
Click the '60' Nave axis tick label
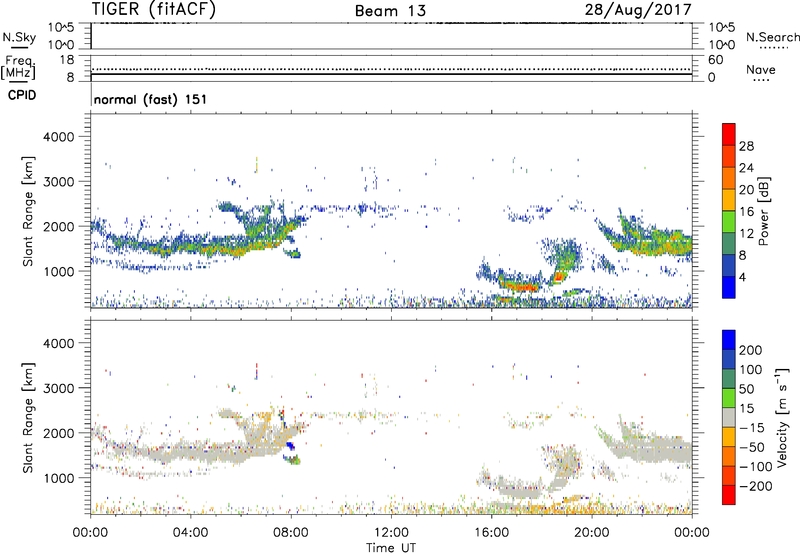pos(715,60)
